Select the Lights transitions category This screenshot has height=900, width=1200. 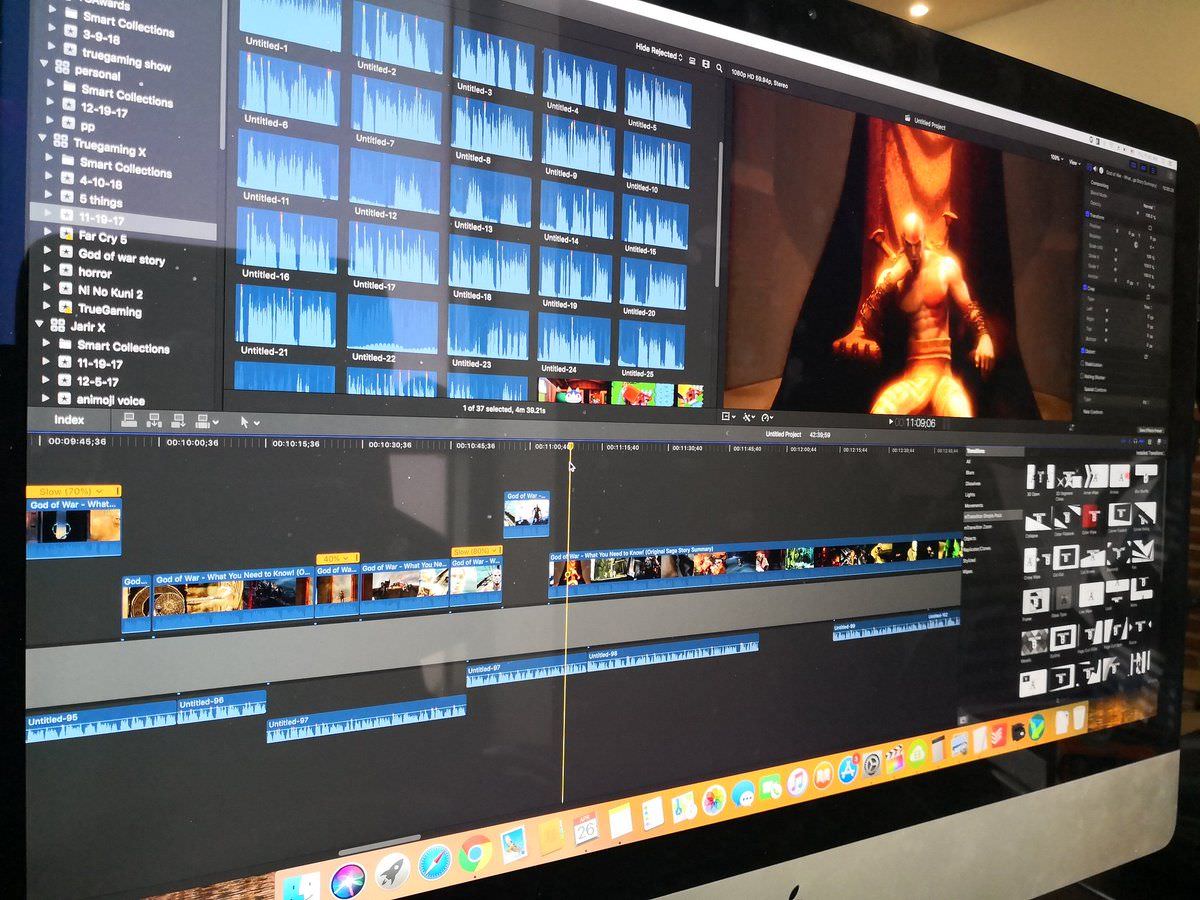click(x=972, y=495)
